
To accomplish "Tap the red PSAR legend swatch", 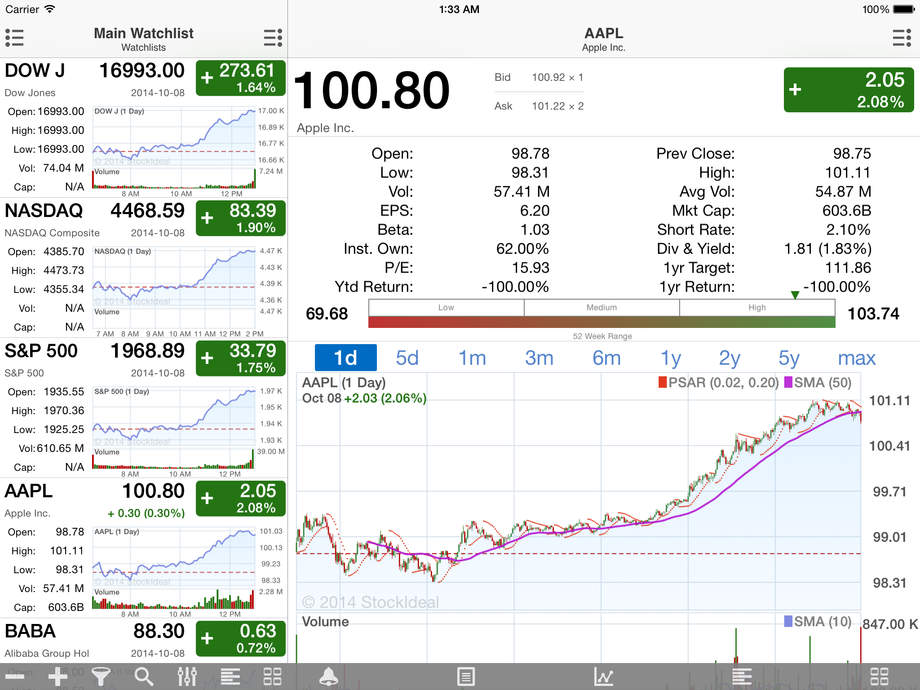I will click(x=662, y=383).
